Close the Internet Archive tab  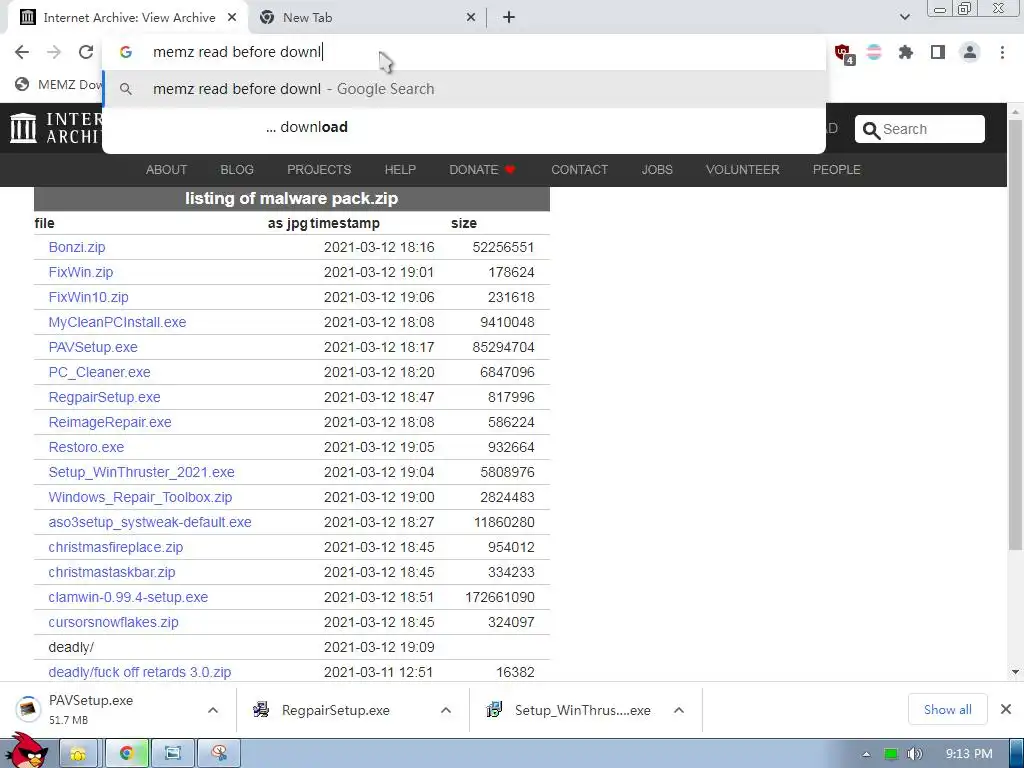tap(232, 18)
